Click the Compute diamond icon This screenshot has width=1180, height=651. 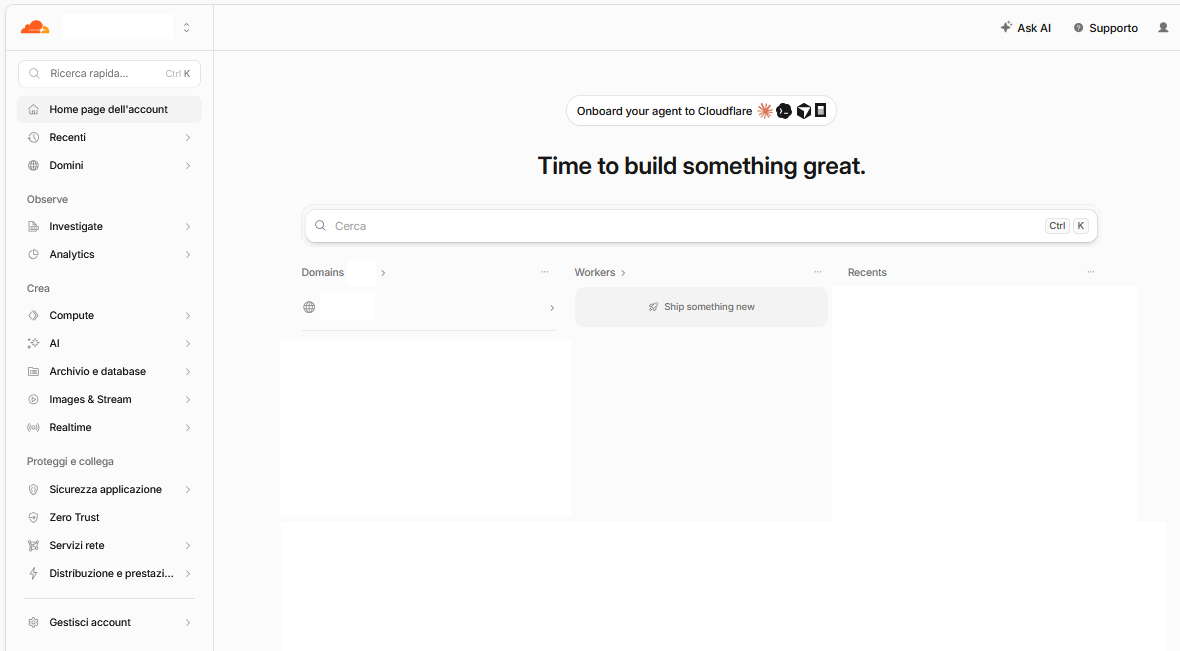[x=33, y=315]
